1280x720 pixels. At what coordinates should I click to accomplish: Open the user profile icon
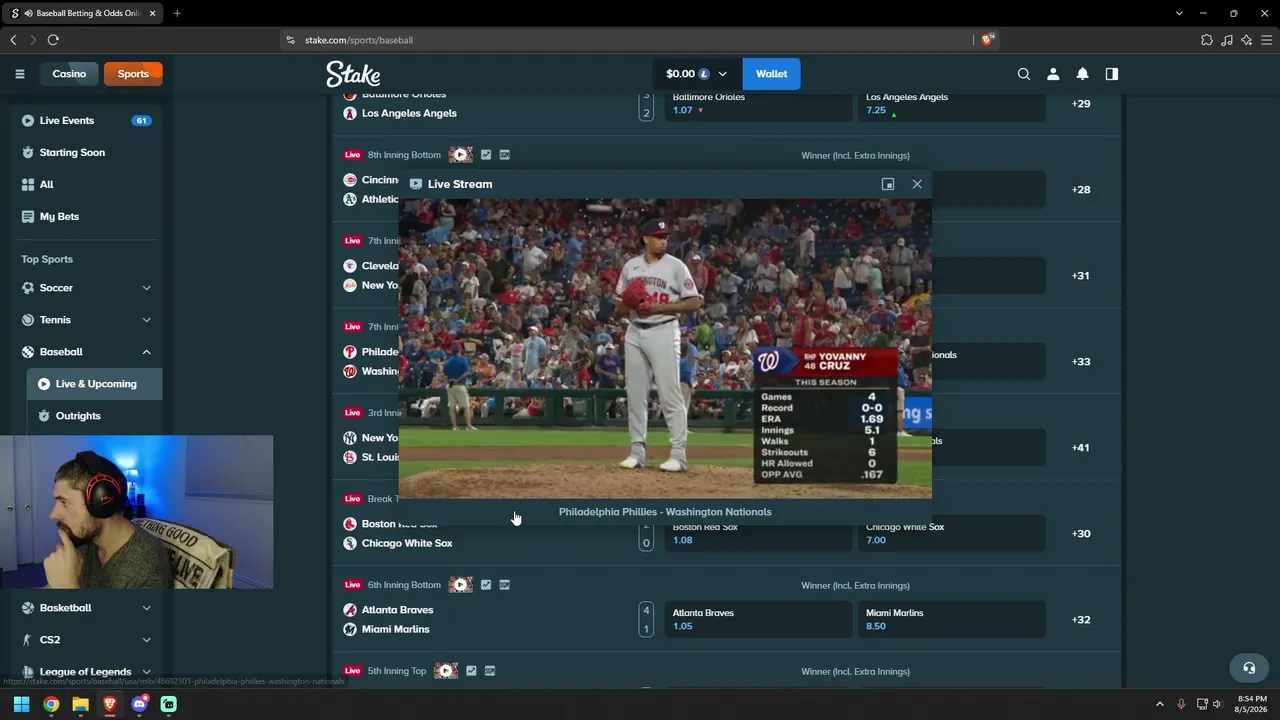(x=1053, y=74)
